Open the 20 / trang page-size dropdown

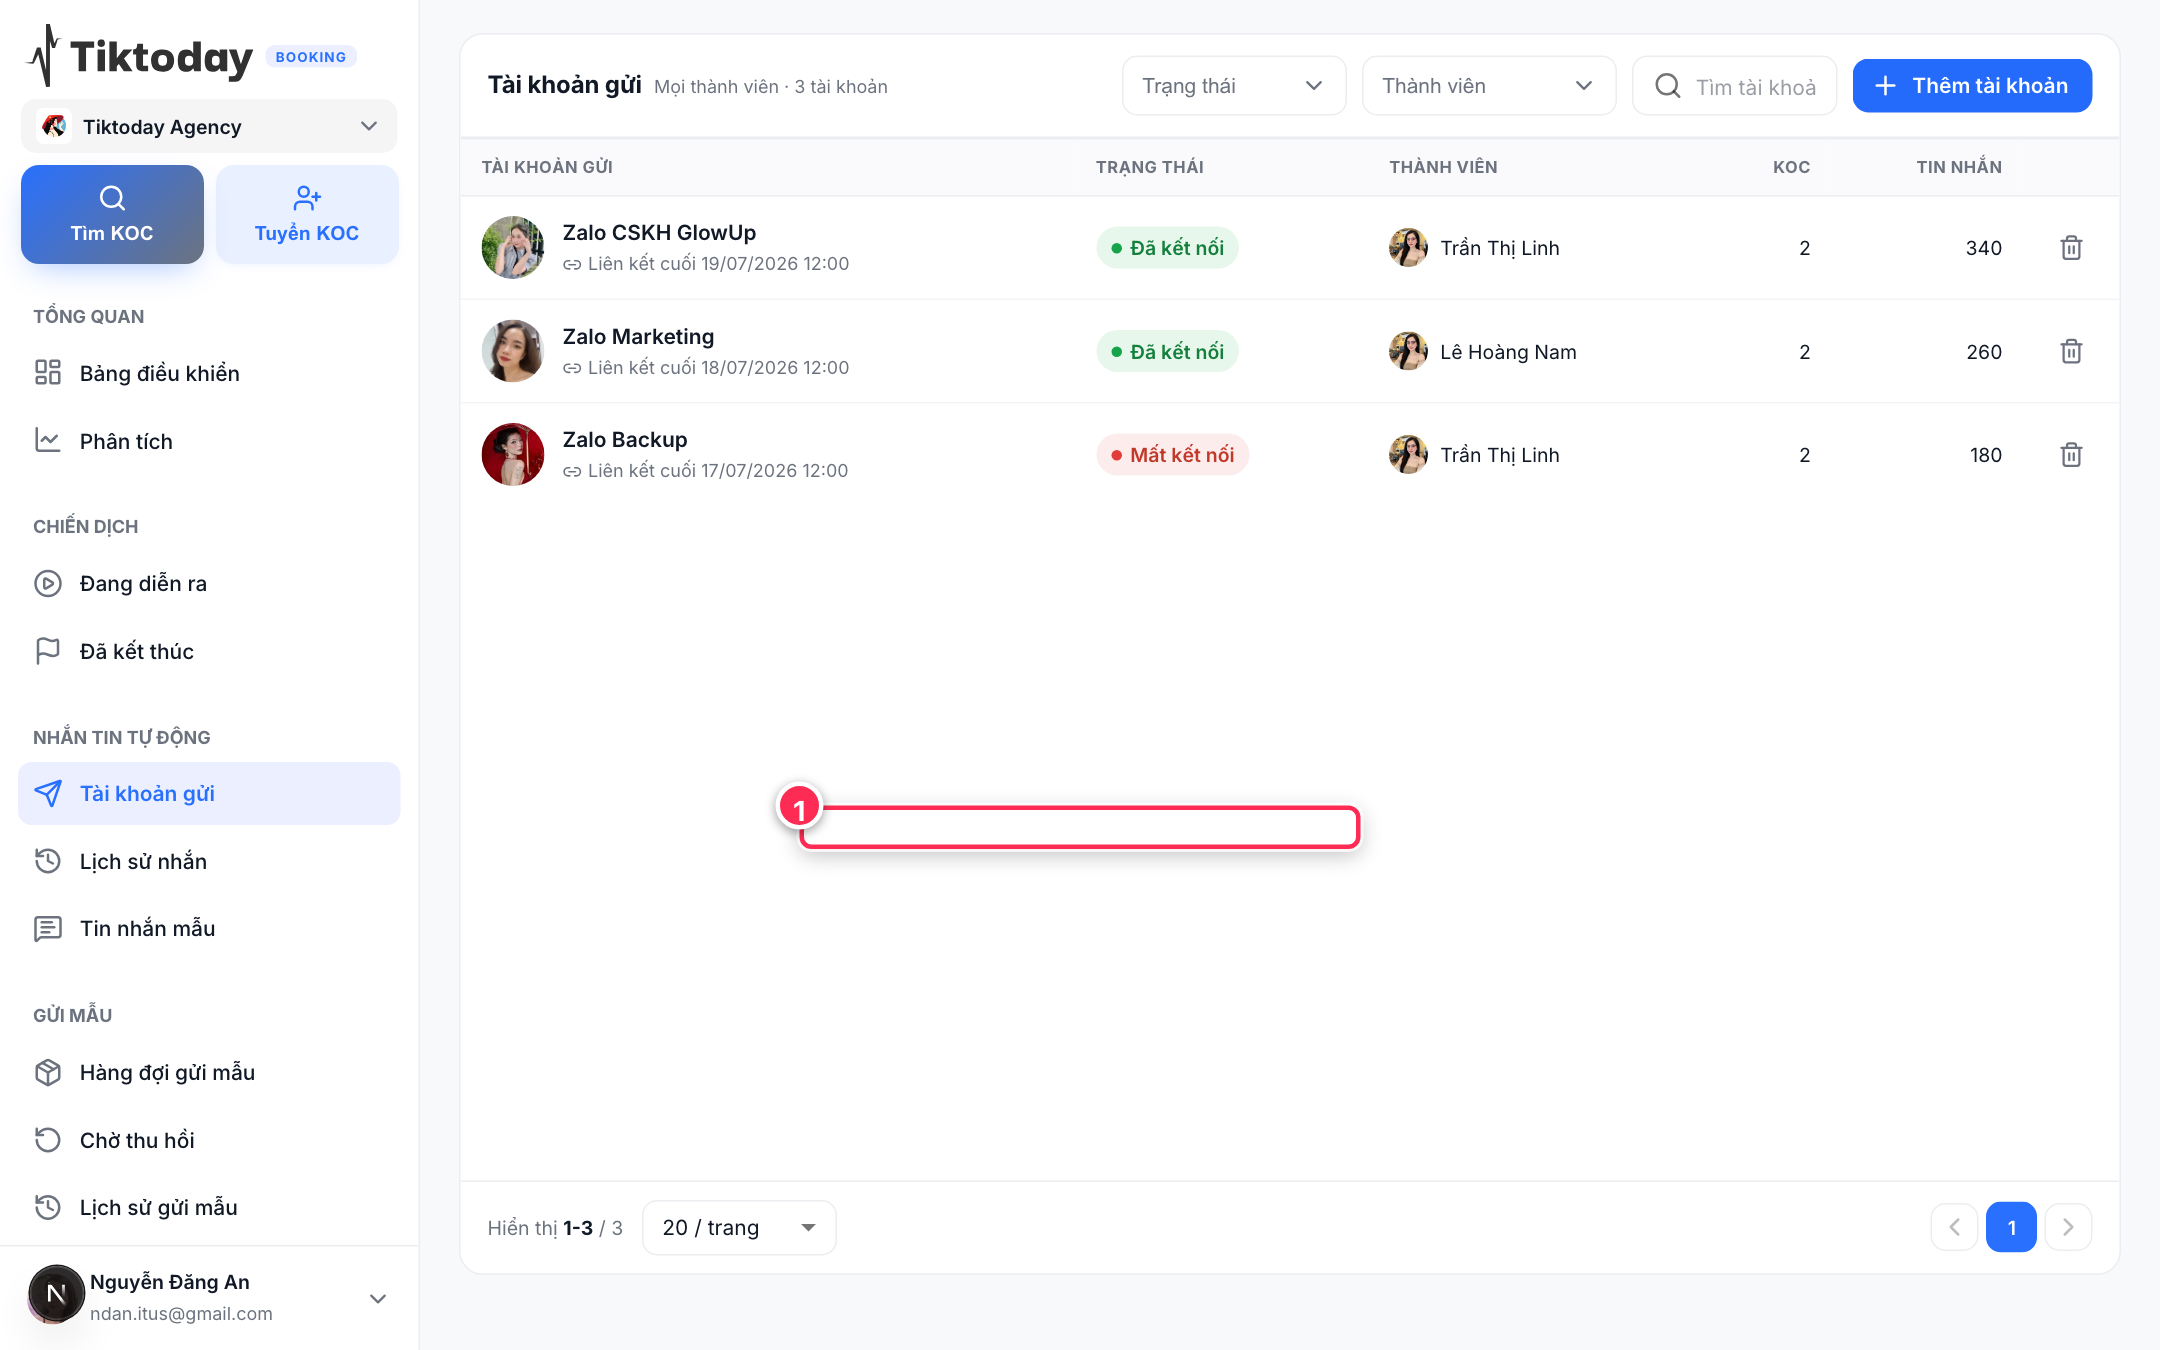click(x=738, y=1227)
